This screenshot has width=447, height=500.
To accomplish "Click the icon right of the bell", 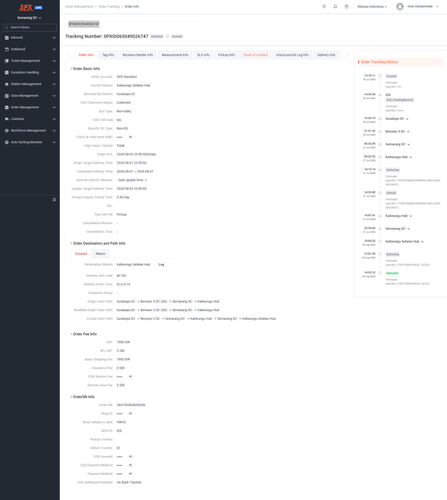I will (x=346, y=6).
